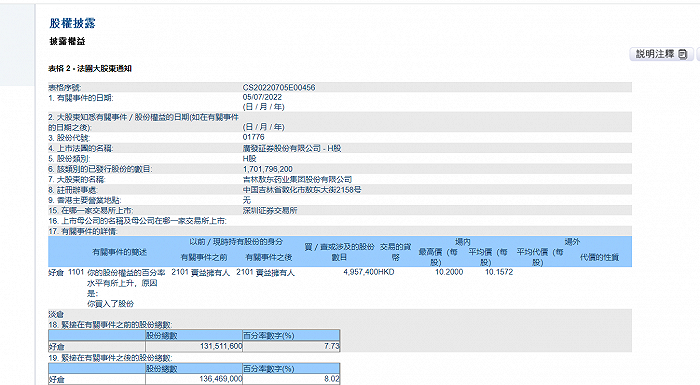
Task: Click issued shares figure 1,701,796,200
Action: [267, 169]
